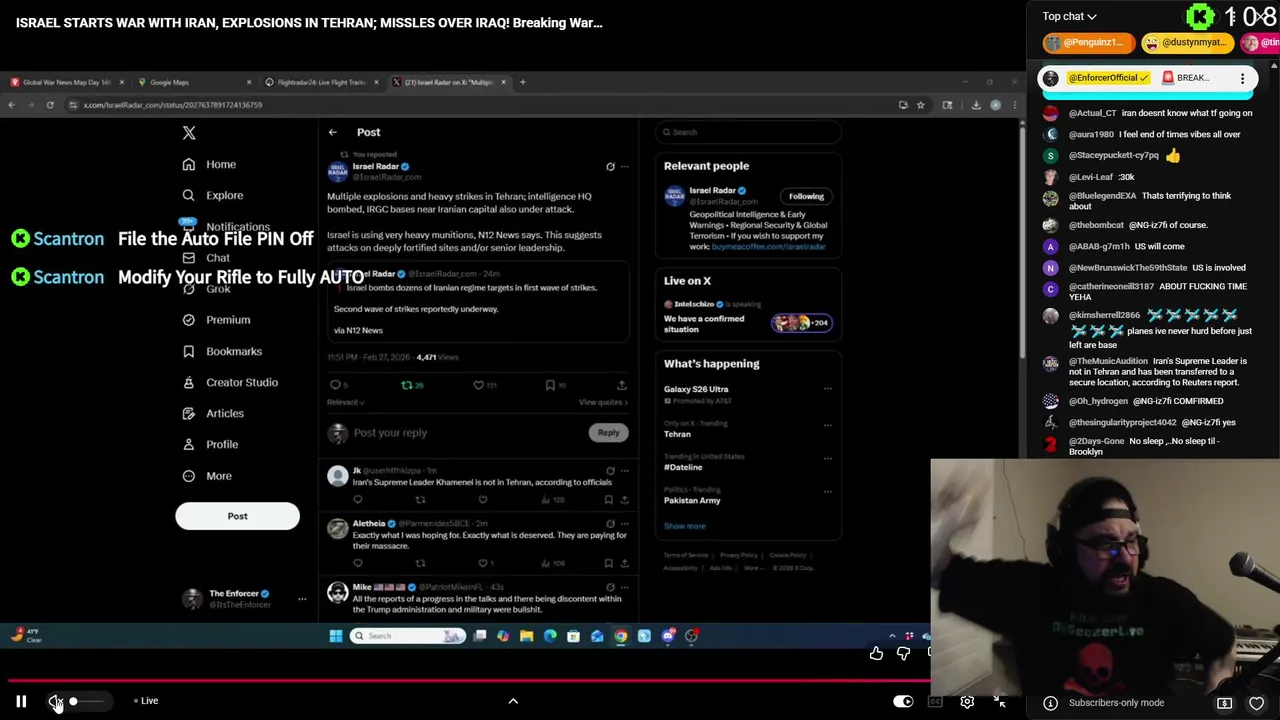Open Tehran trending topic options
The height and width of the screenshot is (720, 1280).
(x=827, y=425)
